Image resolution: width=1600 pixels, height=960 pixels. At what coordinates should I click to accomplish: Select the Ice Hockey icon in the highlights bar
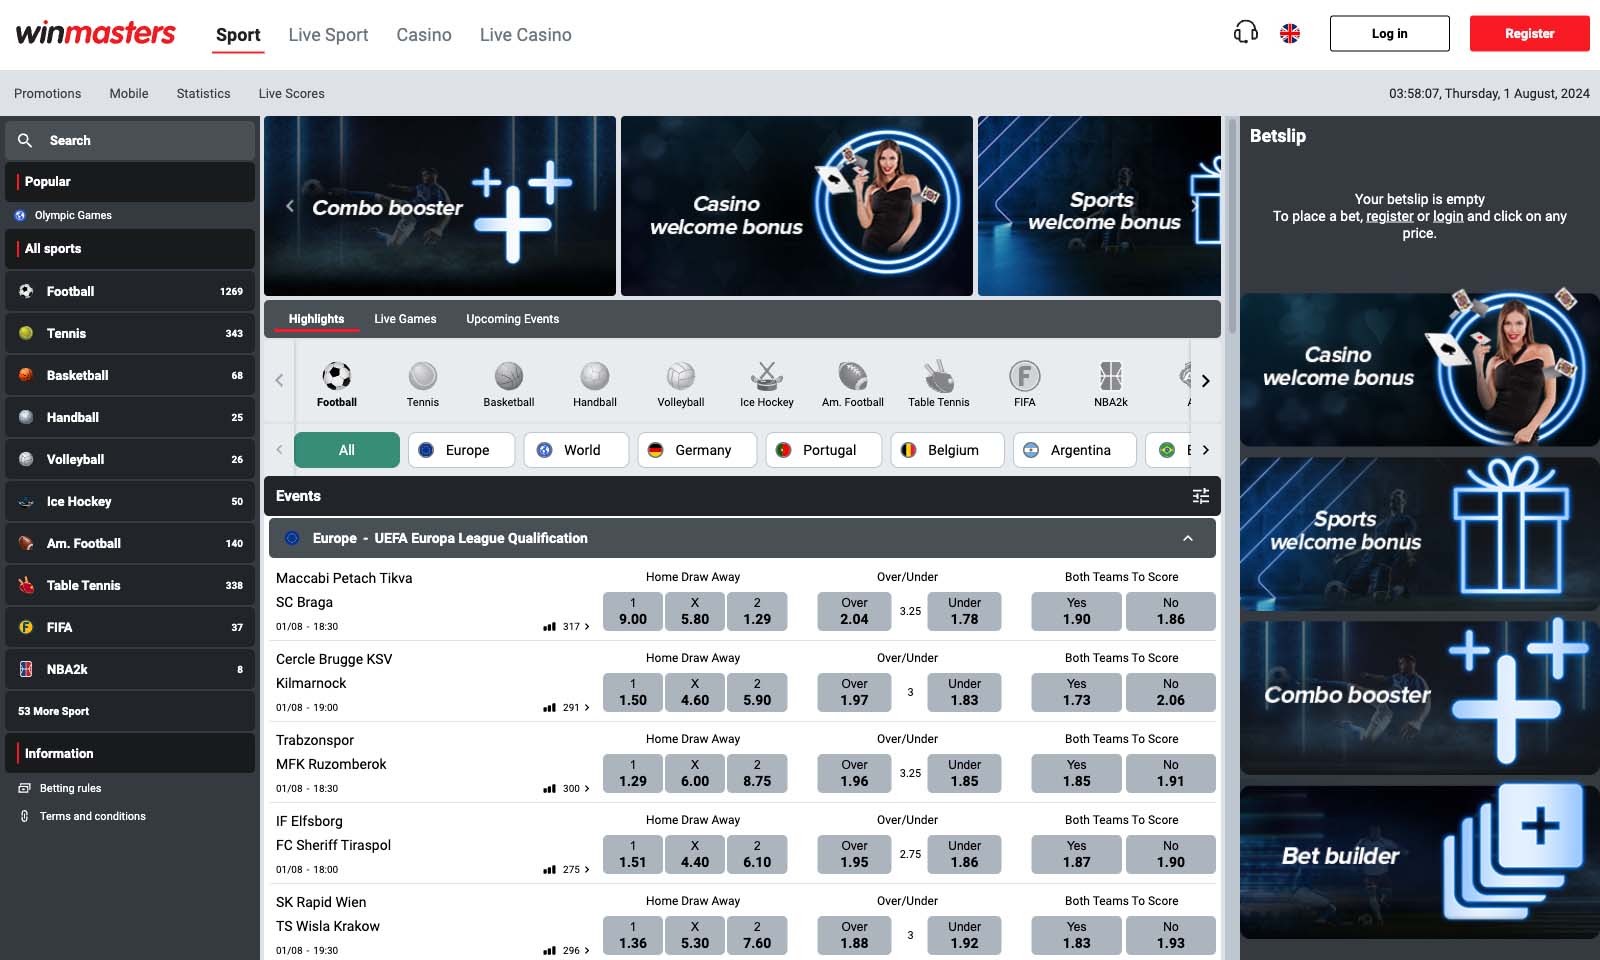coord(766,374)
